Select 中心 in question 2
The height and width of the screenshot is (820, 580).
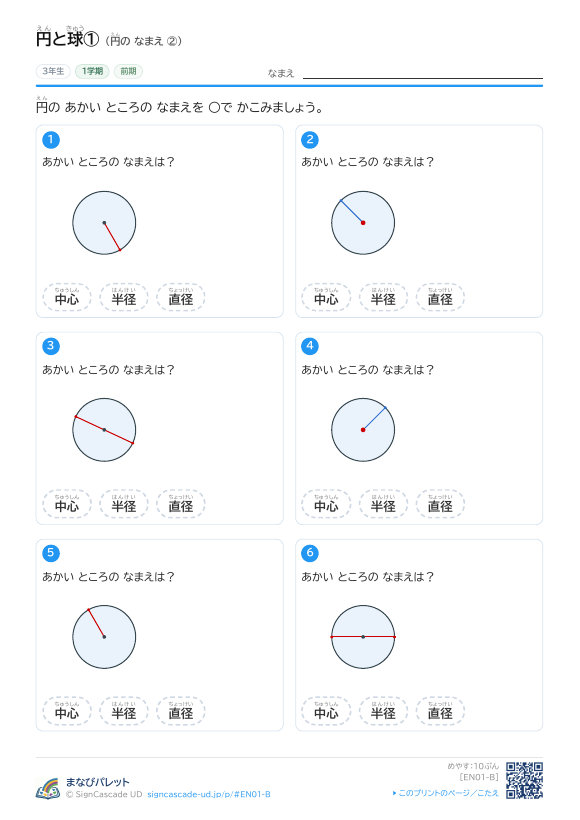tap(326, 297)
